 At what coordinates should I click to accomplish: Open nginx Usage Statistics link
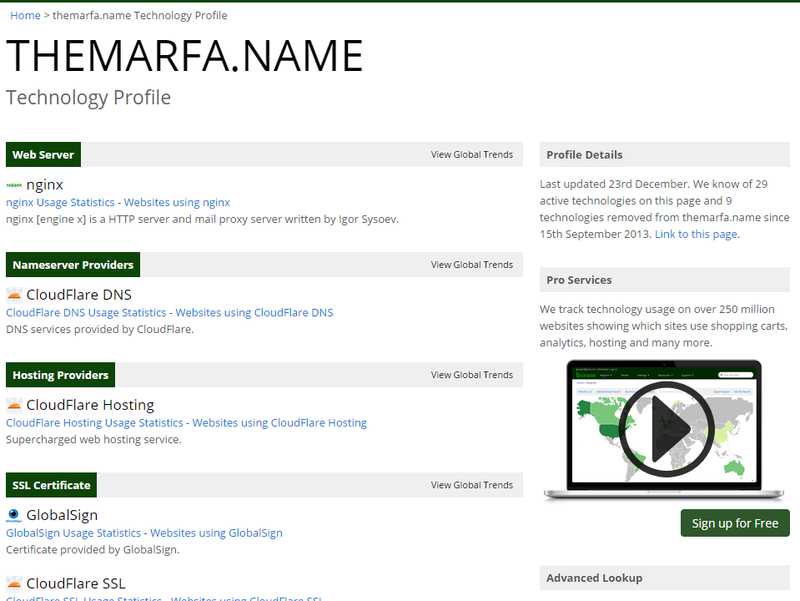[60, 203]
